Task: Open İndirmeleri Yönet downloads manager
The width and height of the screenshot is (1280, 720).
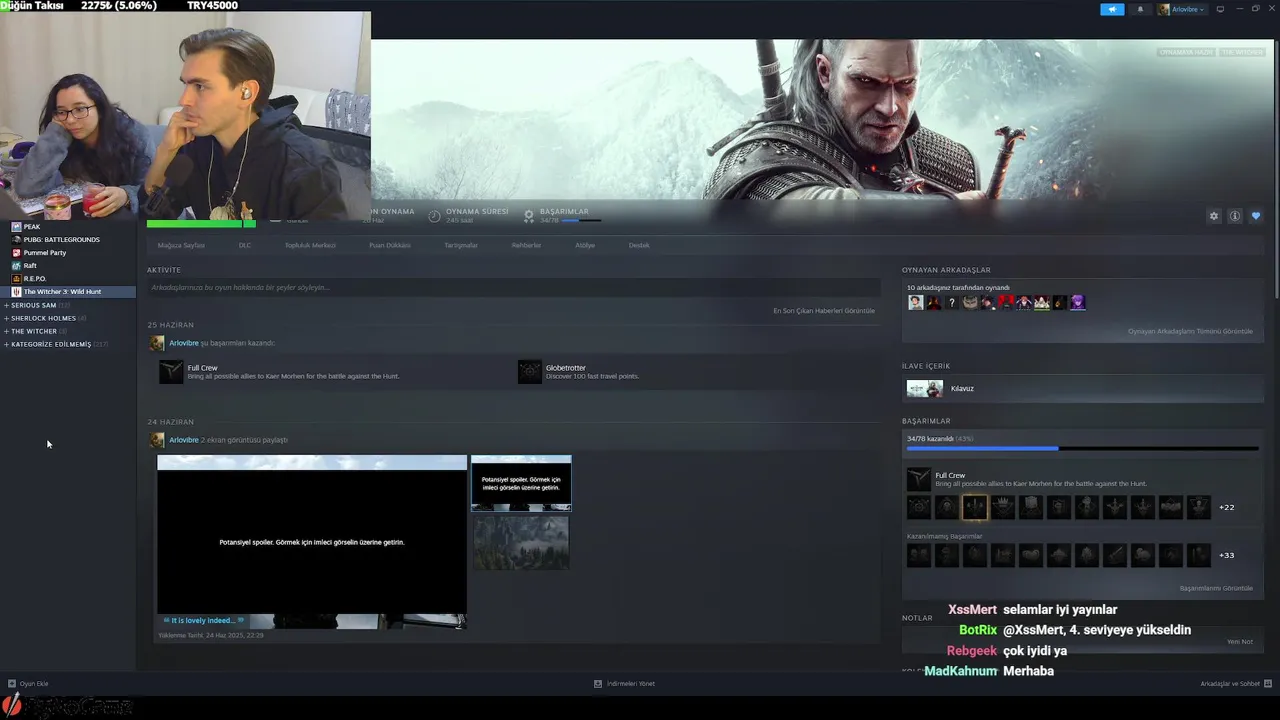Action: click(x=624, y=684)
